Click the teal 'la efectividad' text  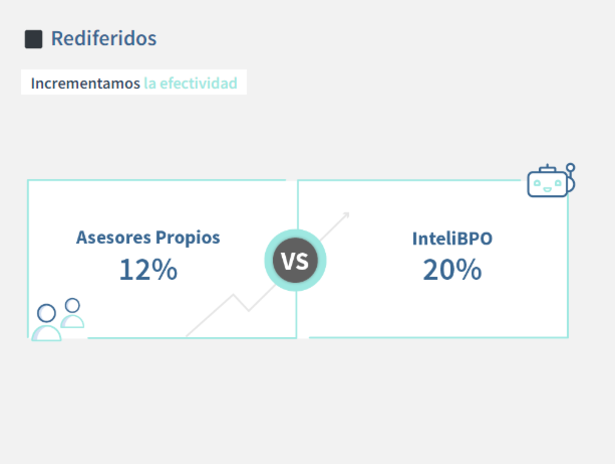[x=191, y=83]
